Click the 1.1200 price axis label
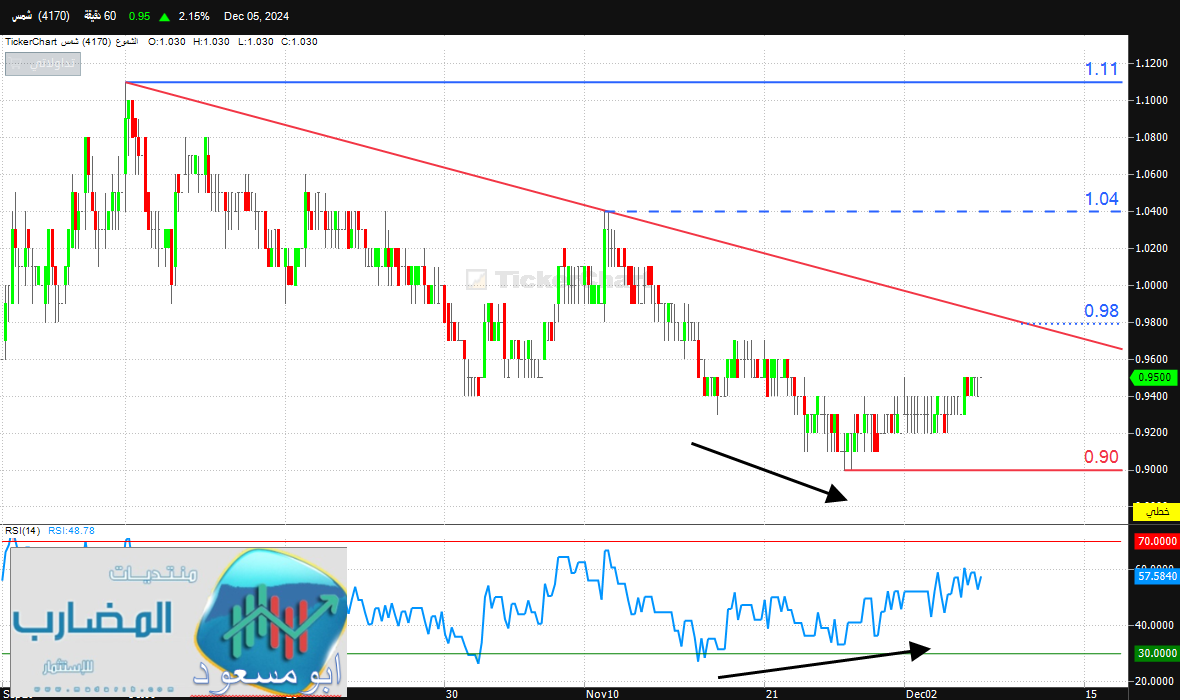 [1151, 63]
